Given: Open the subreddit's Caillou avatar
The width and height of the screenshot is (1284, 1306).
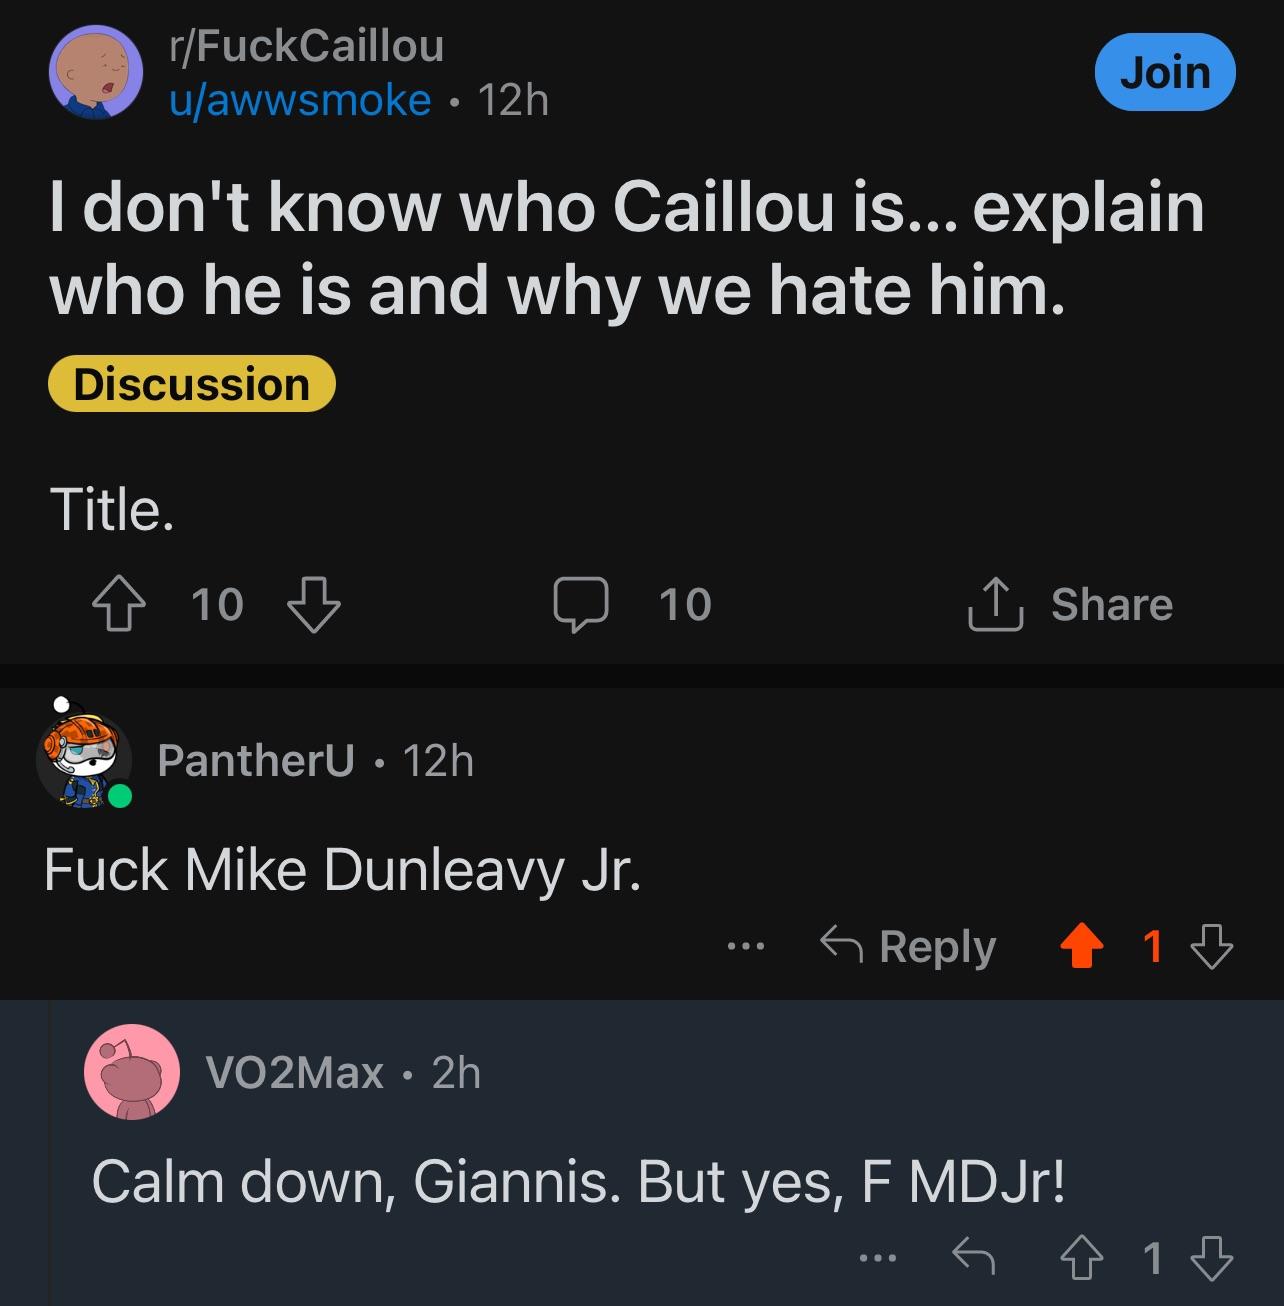Looking at the screenshot, I should (96, 72).
